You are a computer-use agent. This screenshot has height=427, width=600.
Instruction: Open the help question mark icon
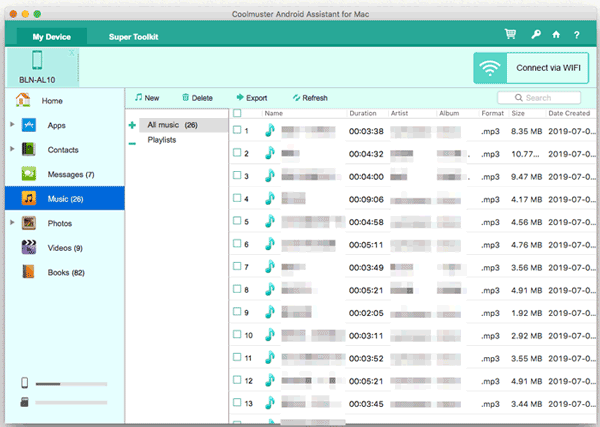click(x=577, y=35)
